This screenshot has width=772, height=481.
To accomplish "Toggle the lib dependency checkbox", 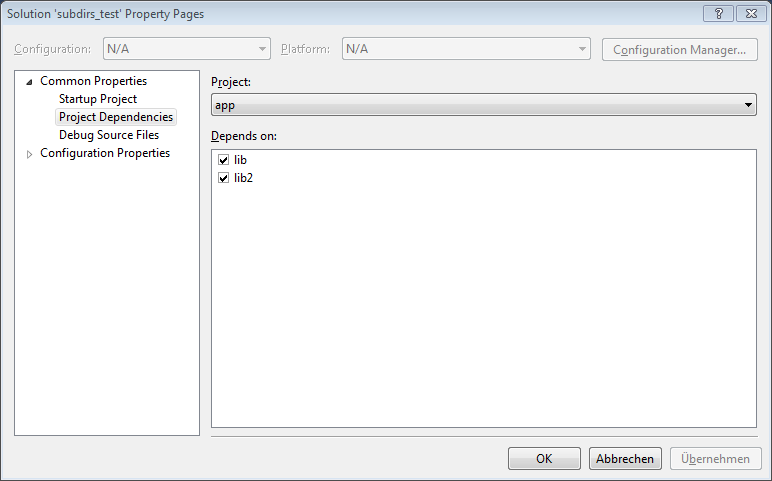I will click(x=224, y=160).
